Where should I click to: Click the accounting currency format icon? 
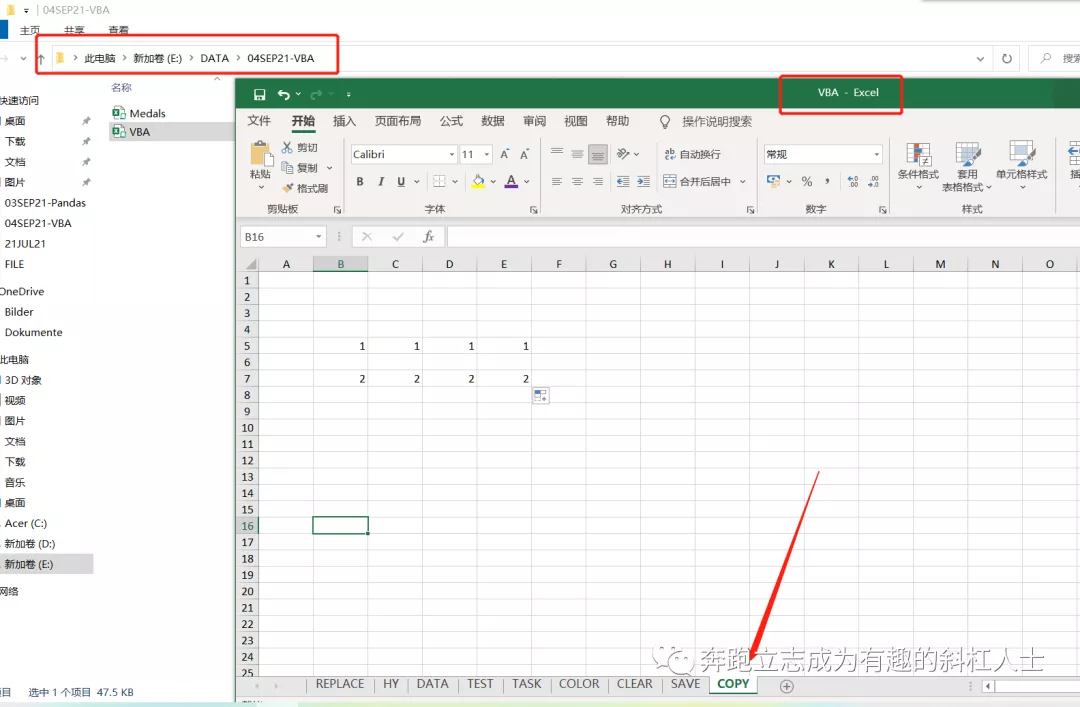point(773,181)
